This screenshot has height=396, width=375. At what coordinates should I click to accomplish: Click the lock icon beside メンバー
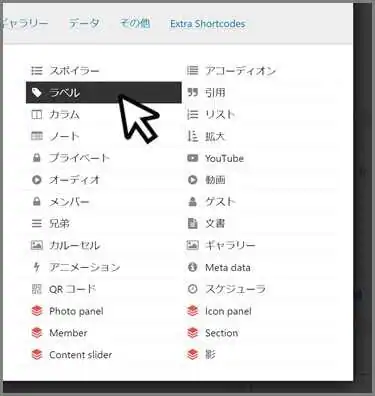click(x=37, y=201)
